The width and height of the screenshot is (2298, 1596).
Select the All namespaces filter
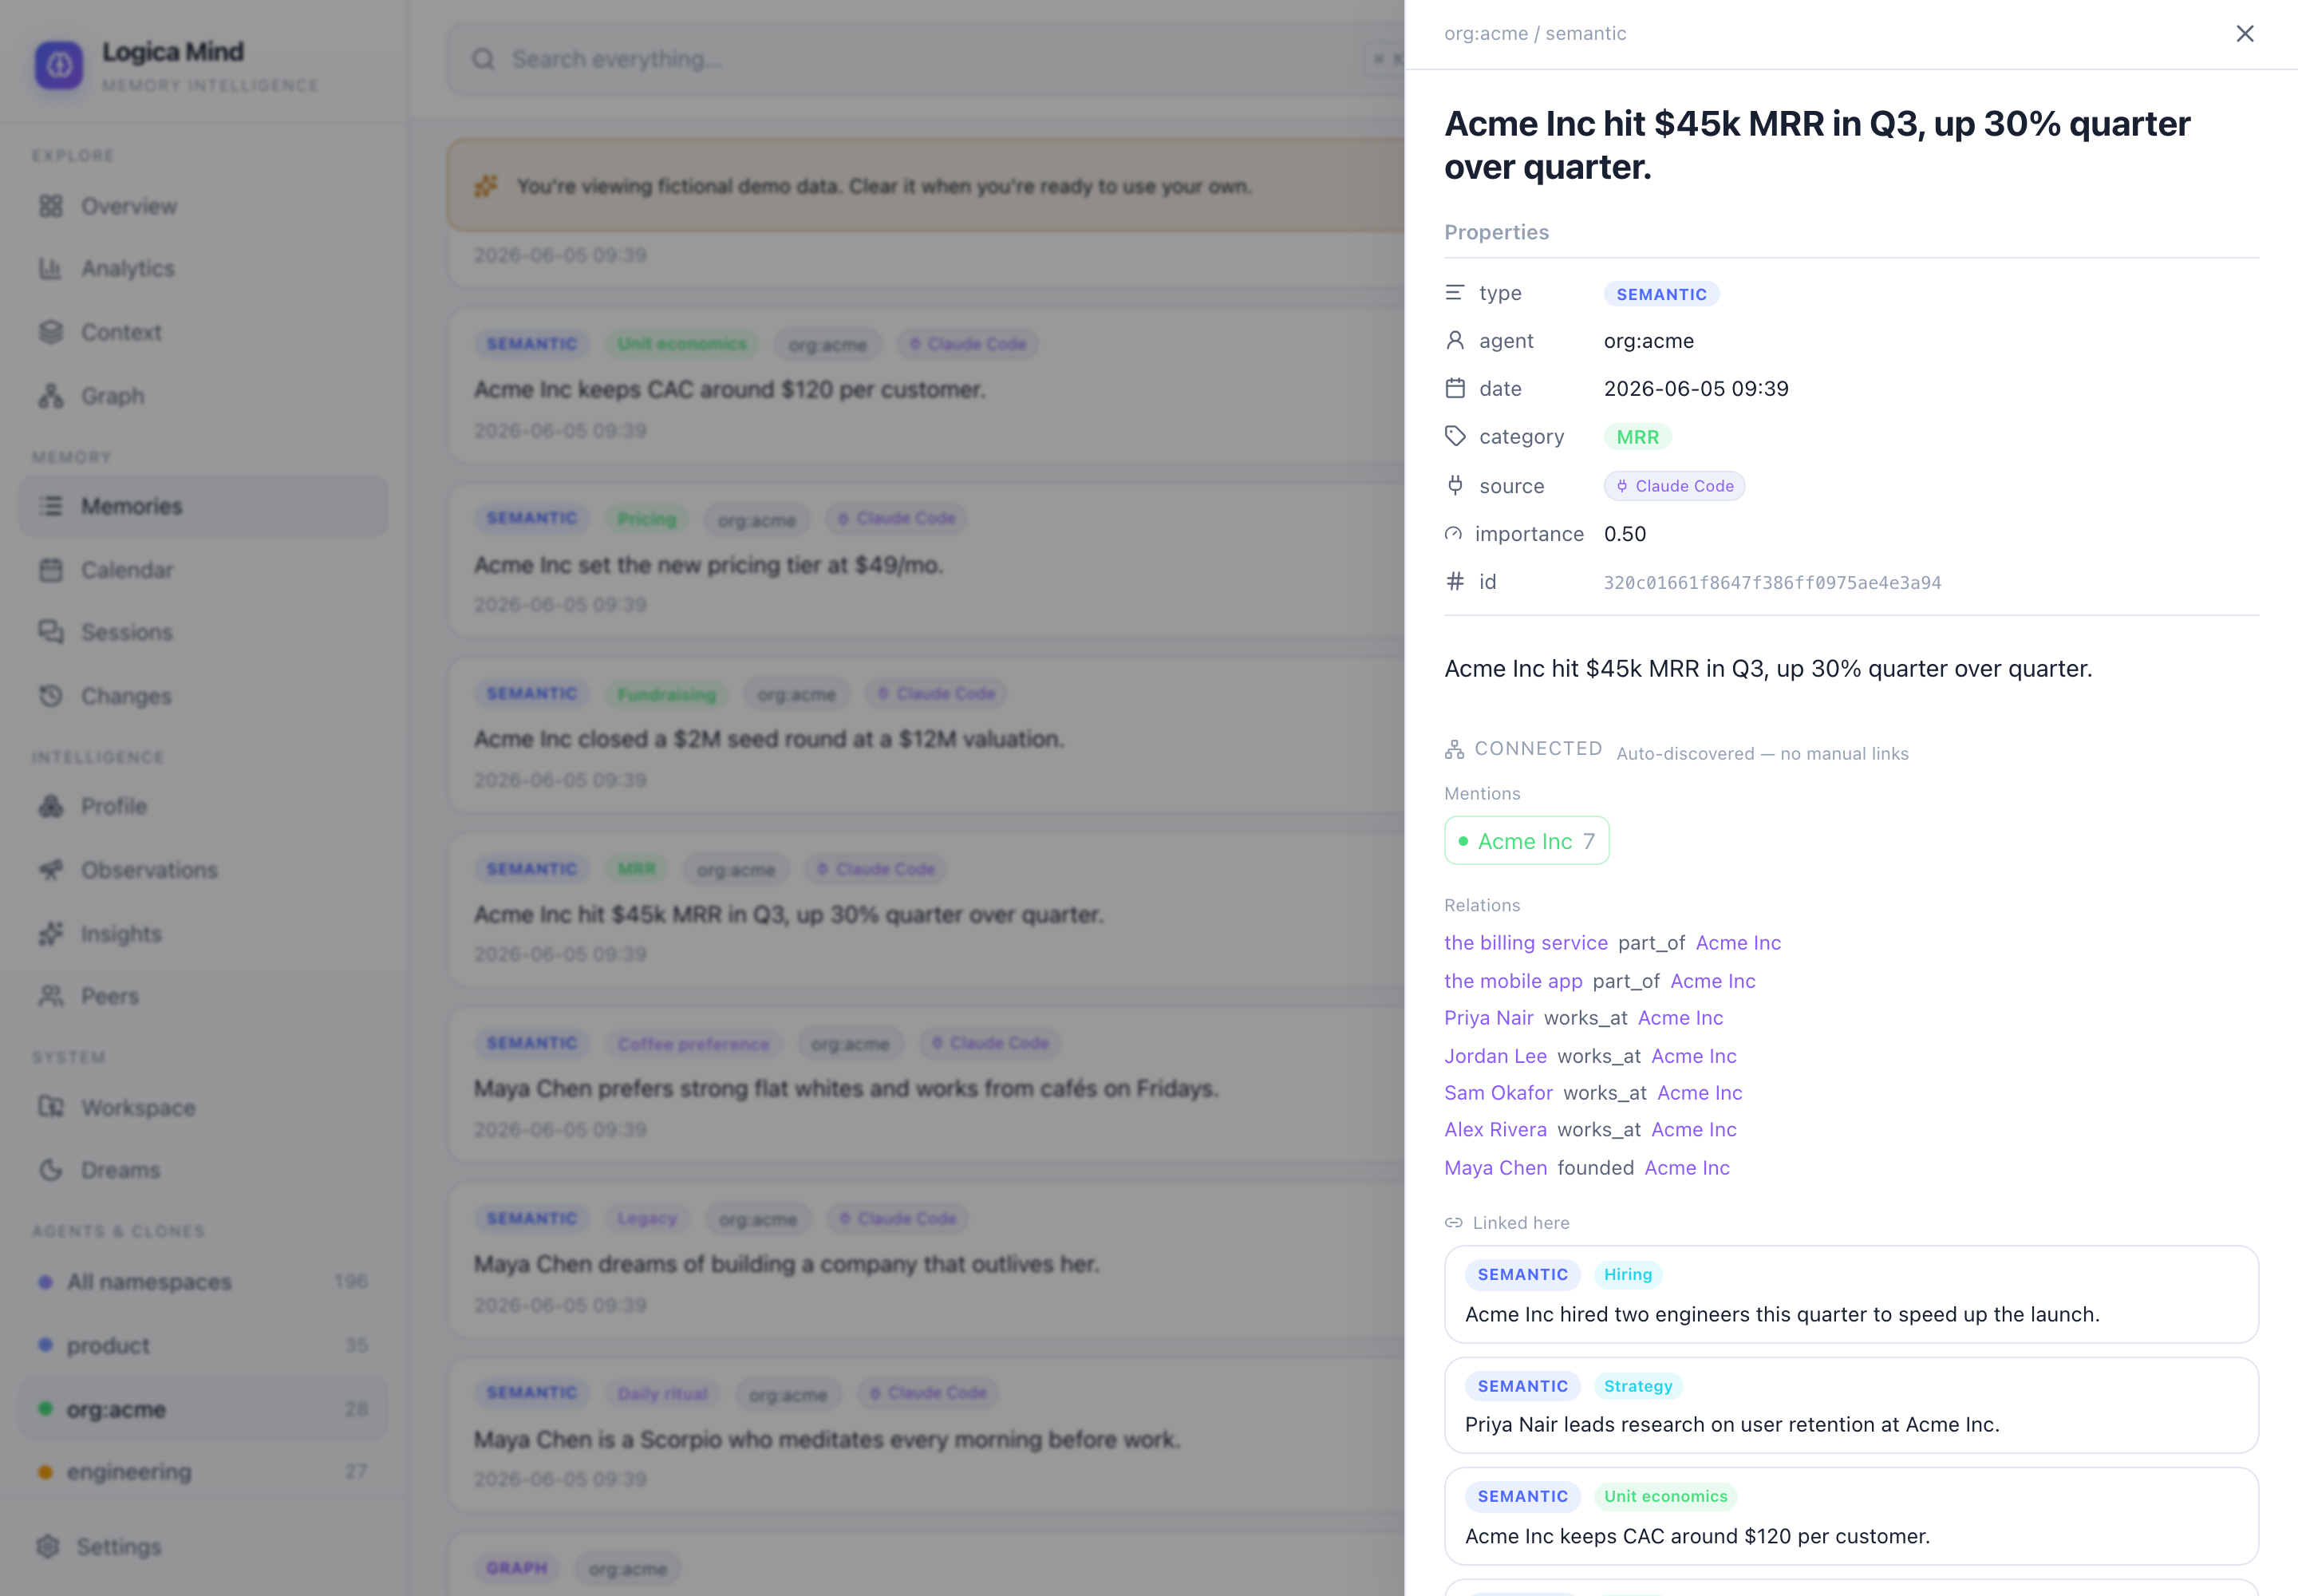coord(203,1282)
